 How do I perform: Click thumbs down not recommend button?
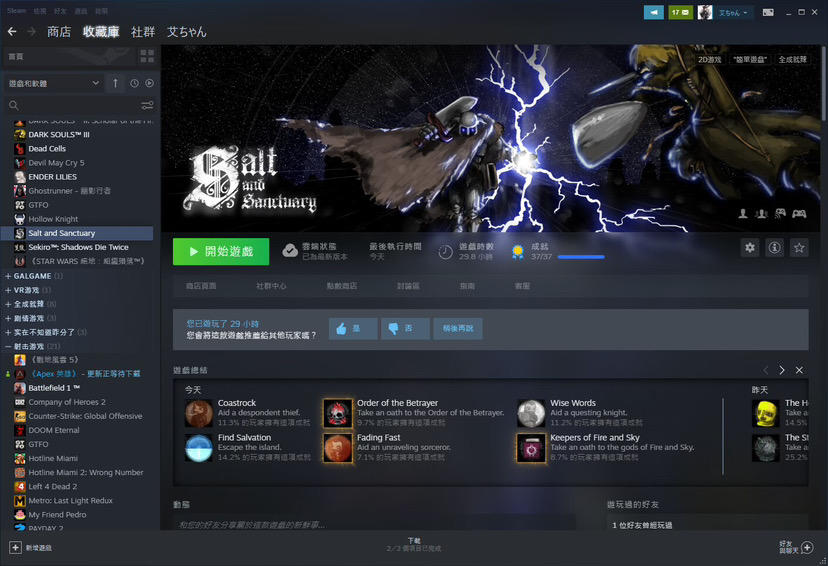click(x=405, y=328)
